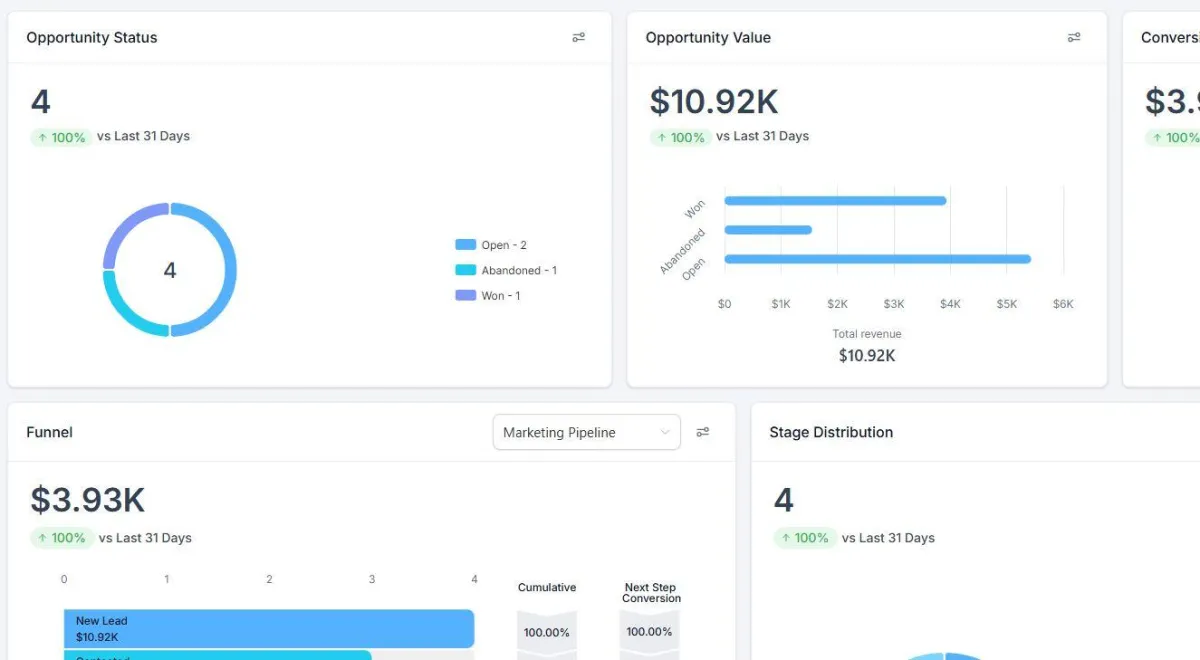Click the Stage Distribution card title
This screenshot has height=660, width=1200.
pyautogui.click(x=831, y=432)
